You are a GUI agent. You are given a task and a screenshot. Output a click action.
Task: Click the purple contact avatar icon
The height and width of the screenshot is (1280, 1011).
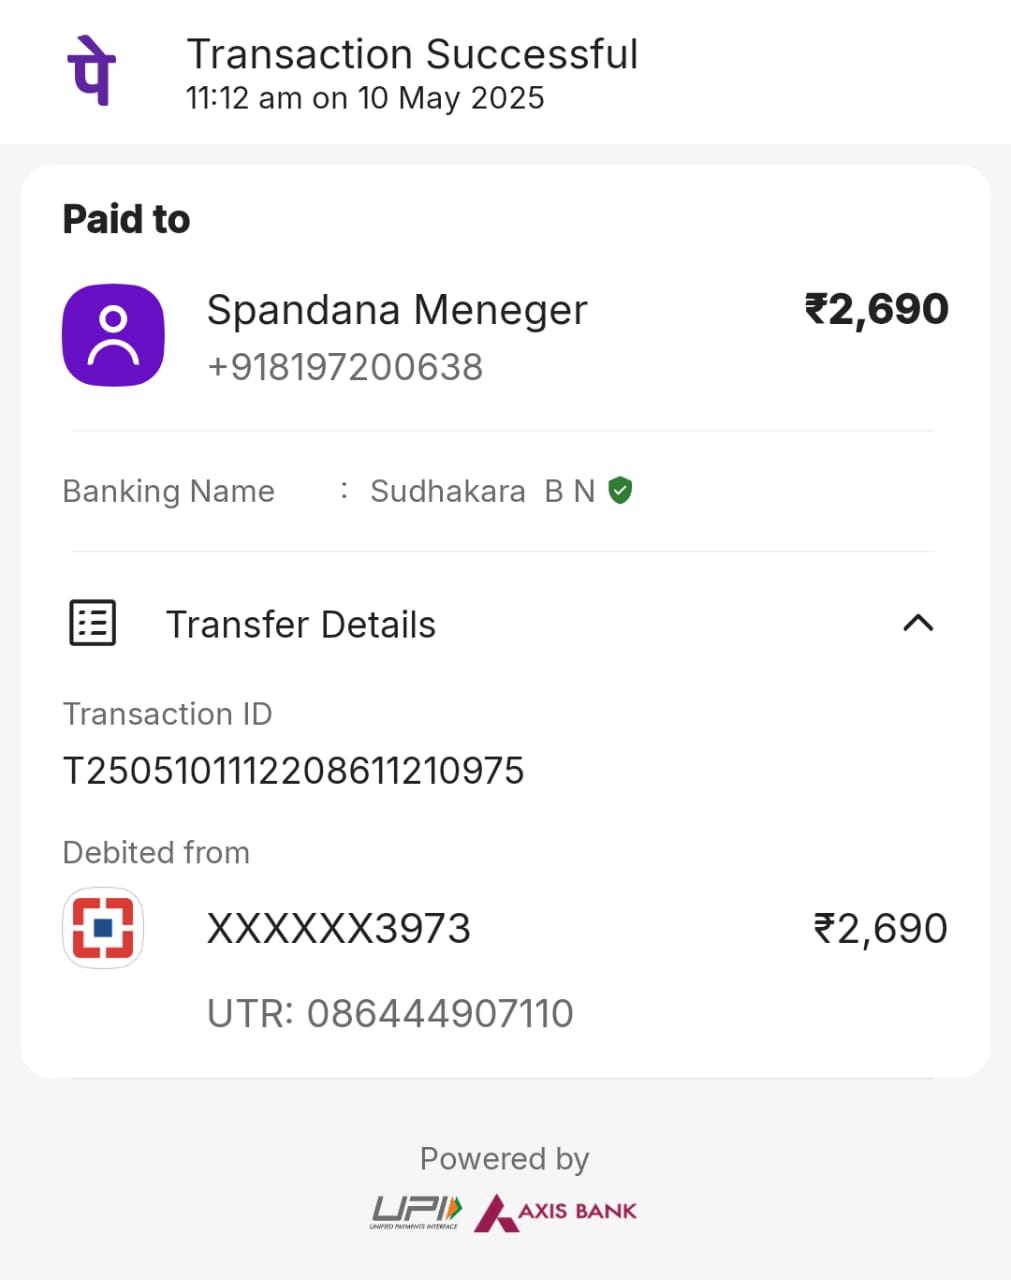pyautogui.click(x=113, y=336)
